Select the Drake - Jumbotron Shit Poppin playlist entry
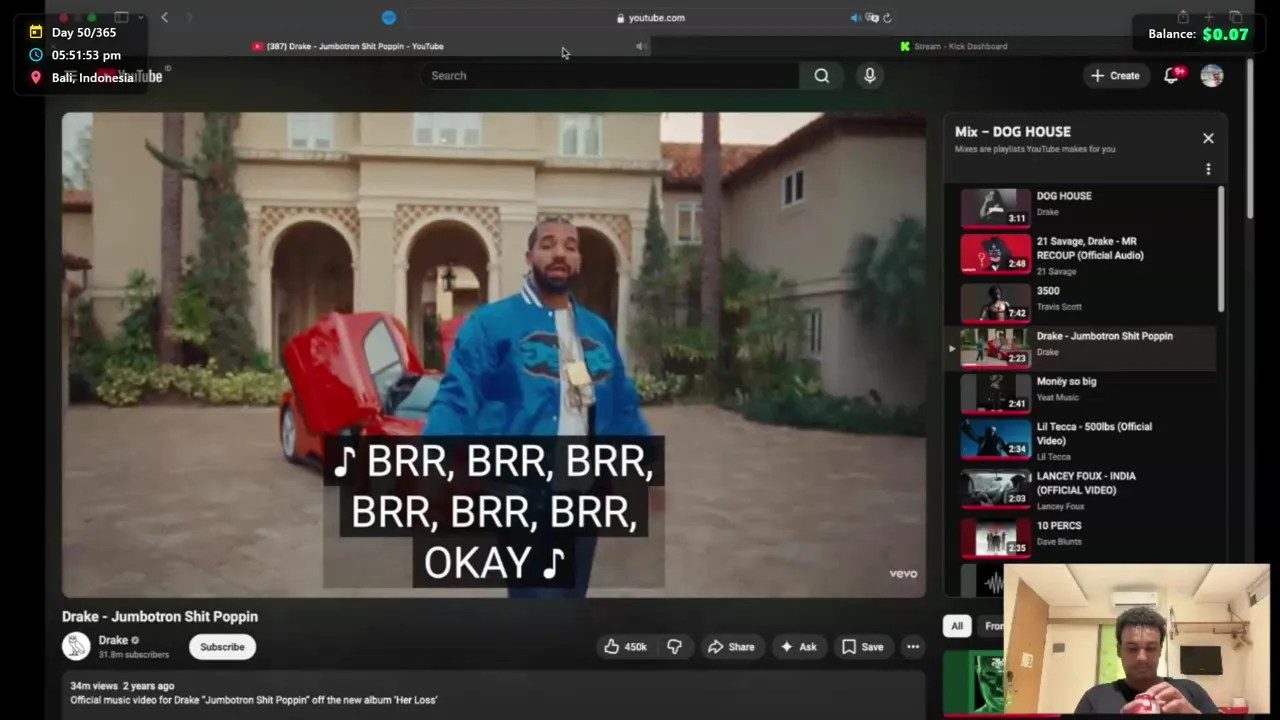Screen dimensions: 1280x720 click(1080, 347)
